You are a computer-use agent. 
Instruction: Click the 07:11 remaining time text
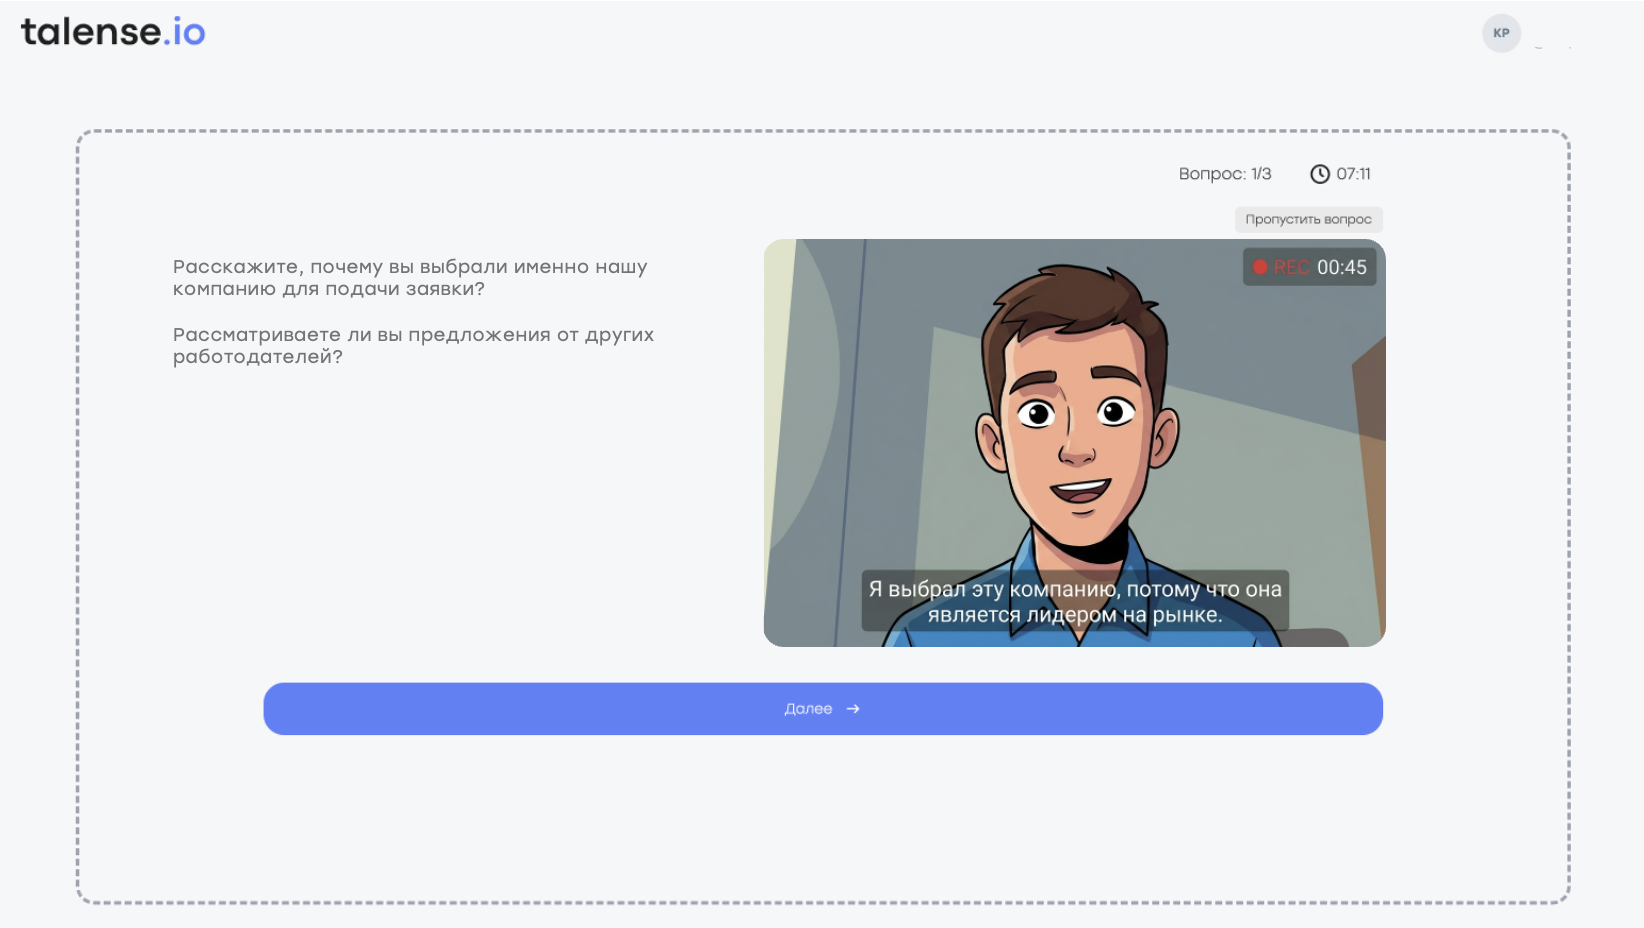pos(1353,174)
